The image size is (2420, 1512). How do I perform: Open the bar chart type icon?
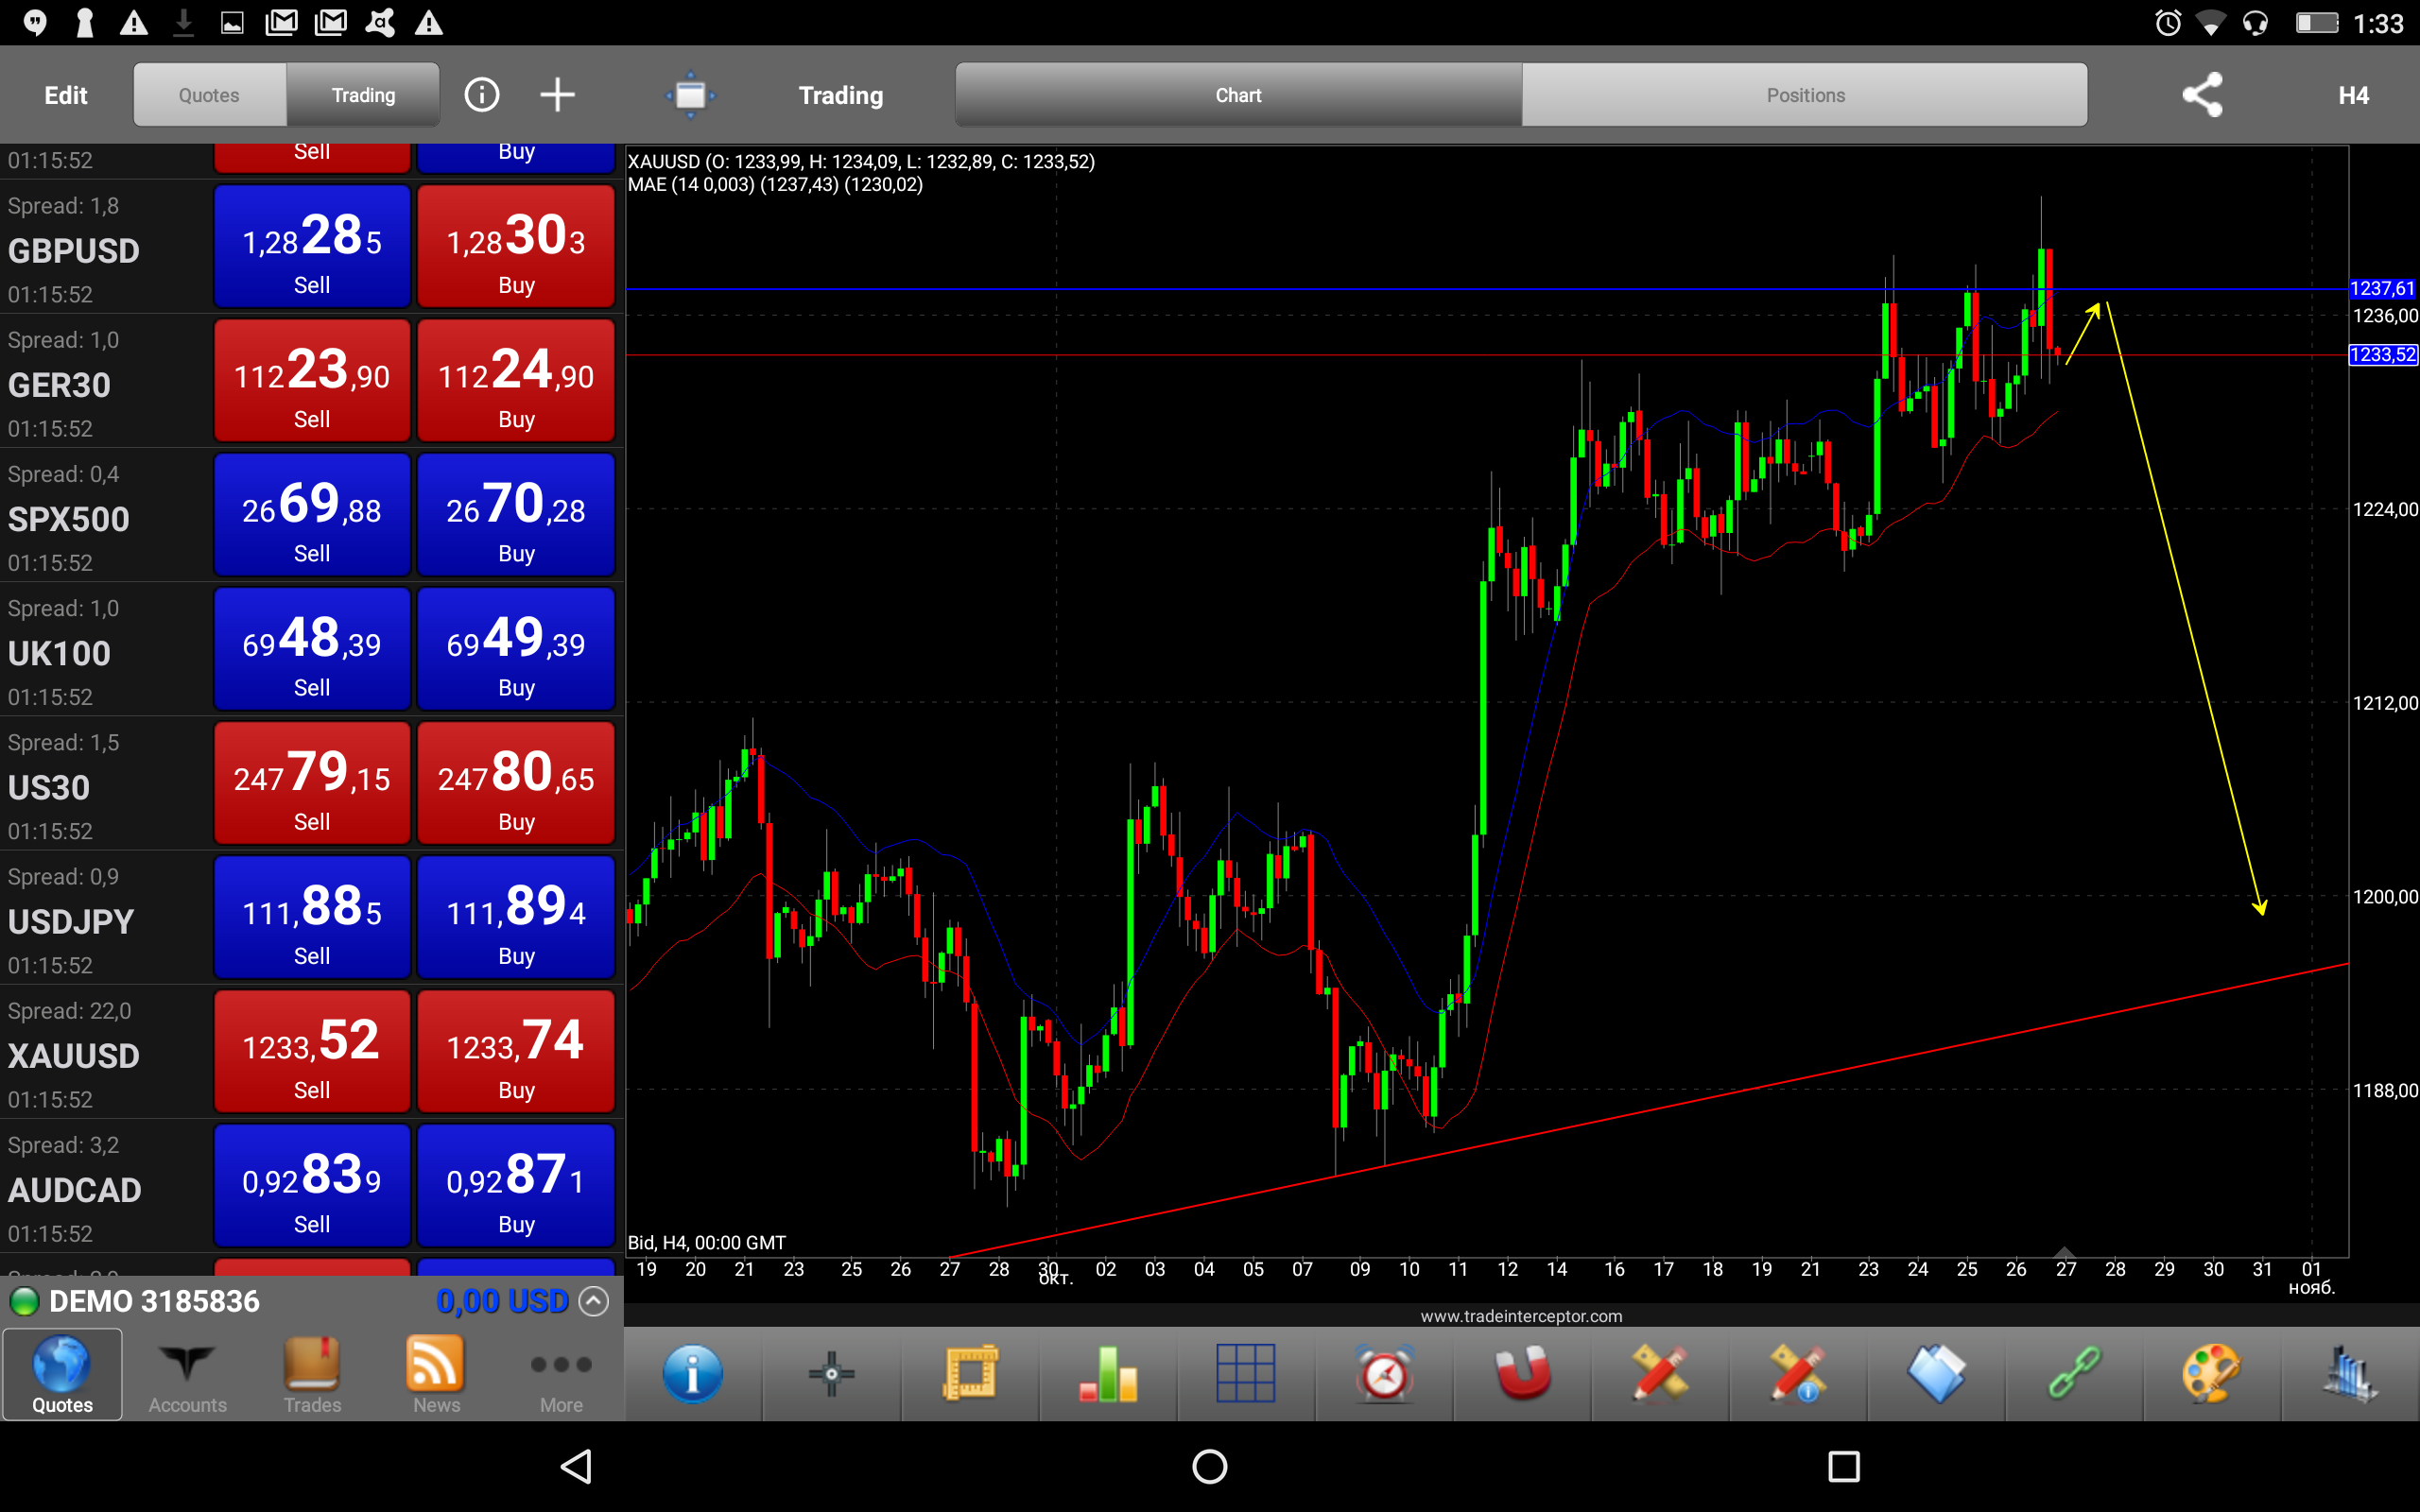[x=1108, y=1373]
